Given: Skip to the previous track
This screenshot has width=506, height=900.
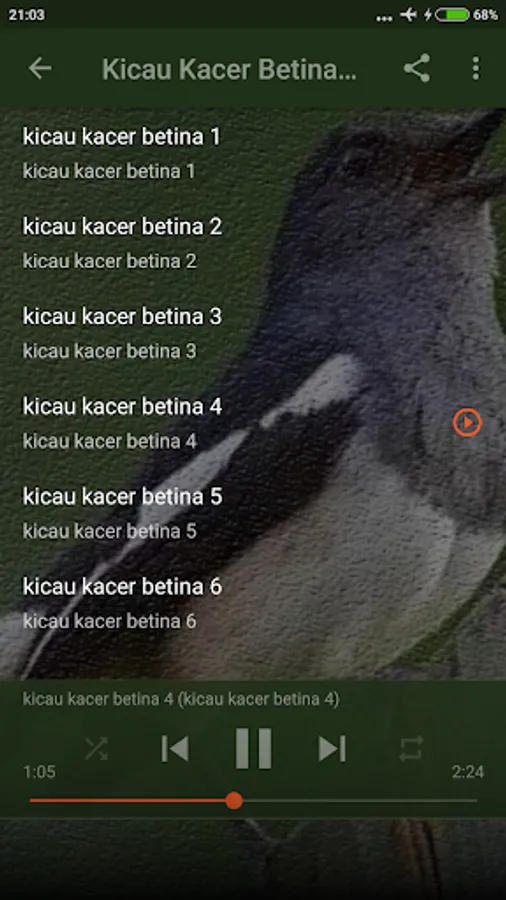Looking at the screenshot, I should pyautogui.click(x=175, y=748).
